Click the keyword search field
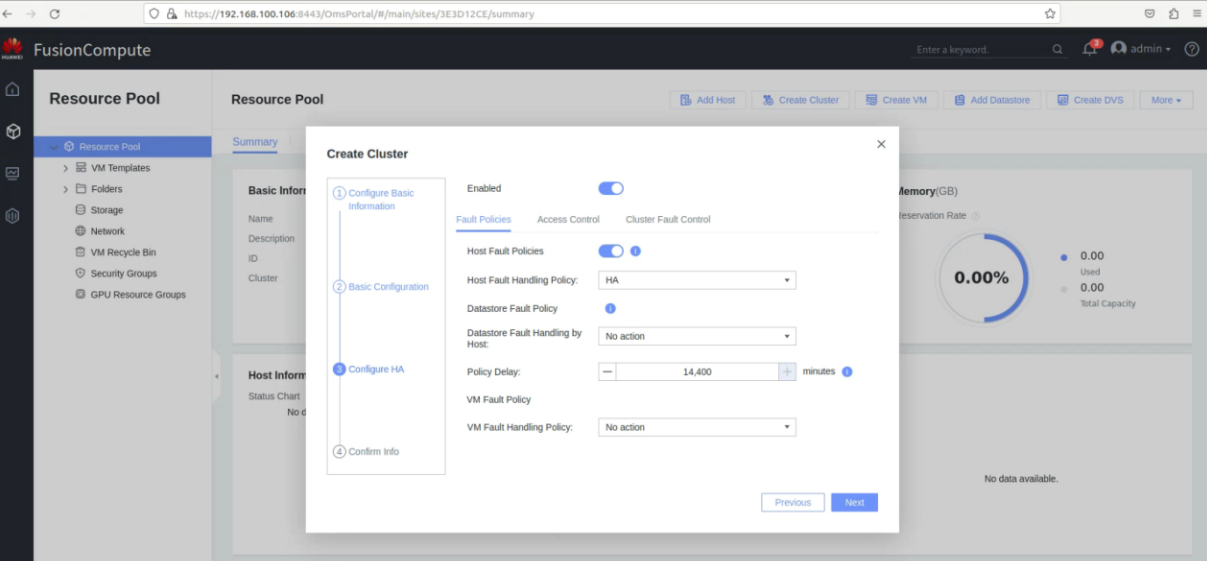 click(x=980, y=49)
